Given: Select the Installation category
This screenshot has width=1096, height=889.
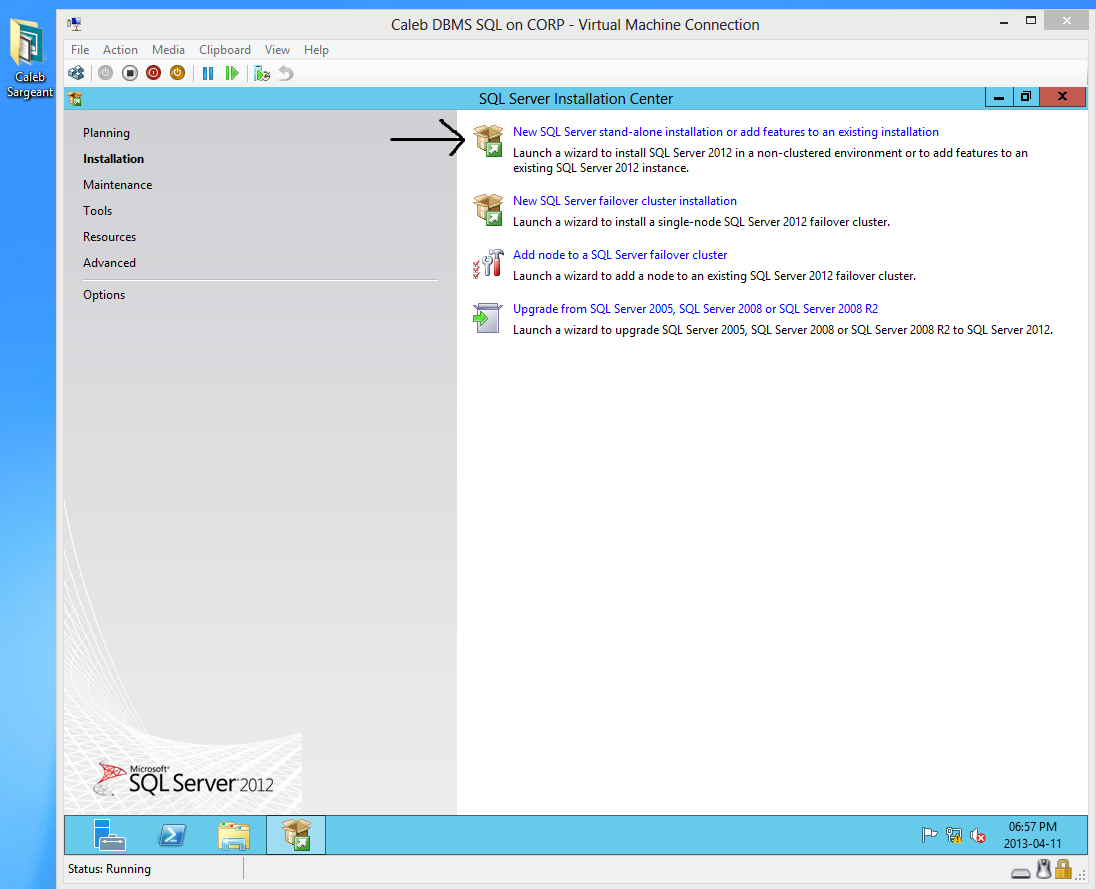Looking at the screenshot, I should [113, 159].
